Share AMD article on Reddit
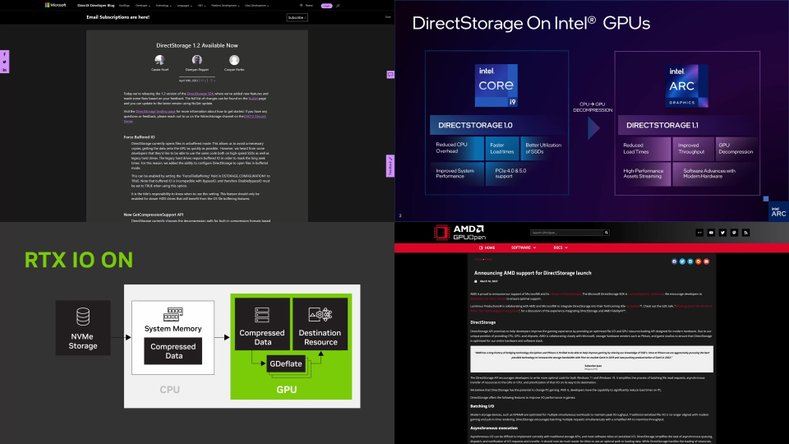Screen dimensions: 789x444 point(698,261)
